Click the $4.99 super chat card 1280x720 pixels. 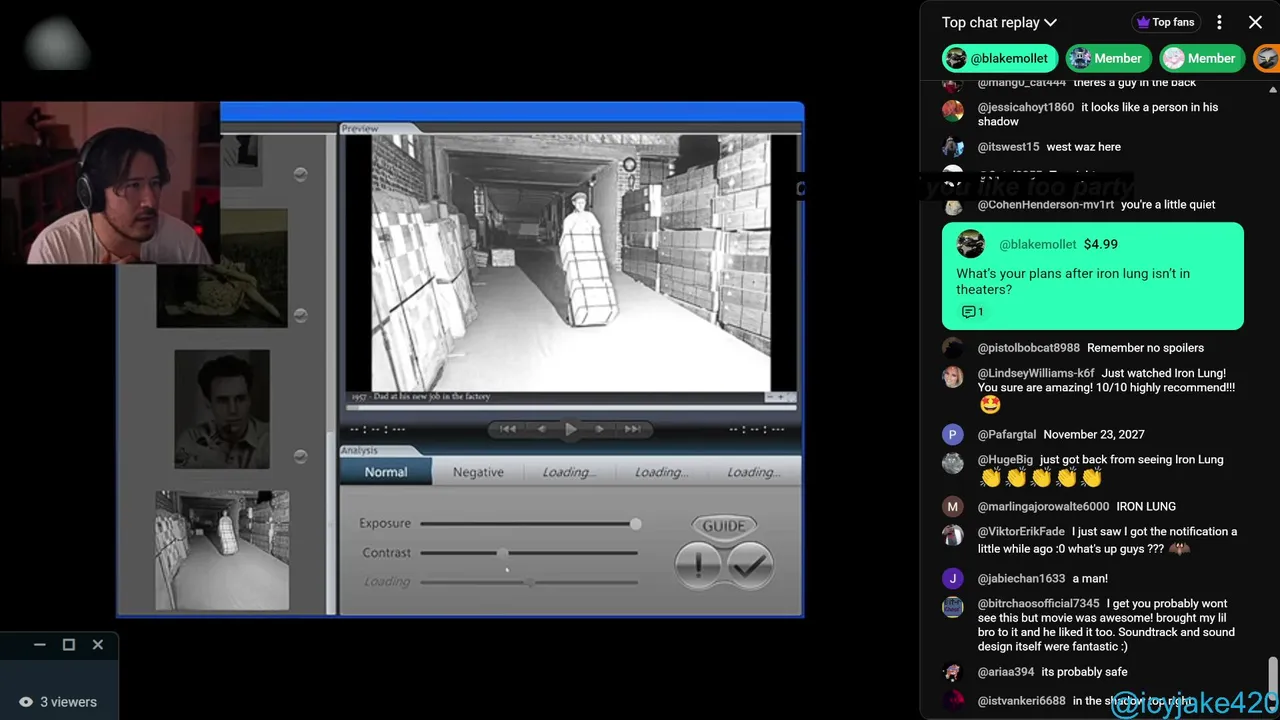(x=1093, y=276)
